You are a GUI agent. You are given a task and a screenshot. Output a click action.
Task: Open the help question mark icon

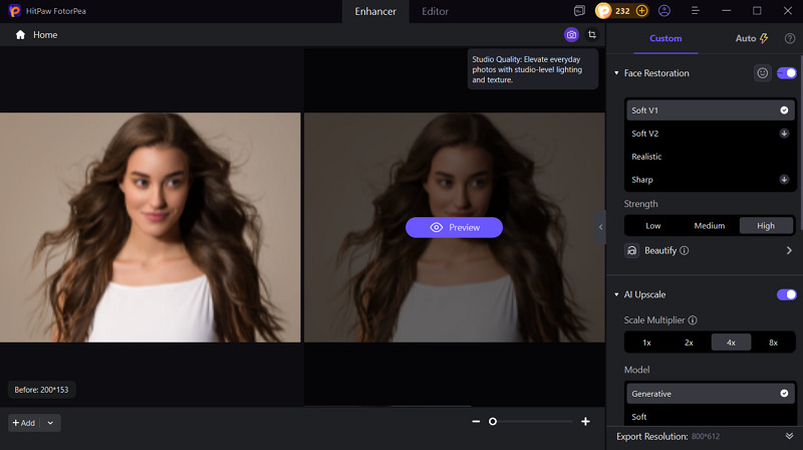click(x=790, y=38)
